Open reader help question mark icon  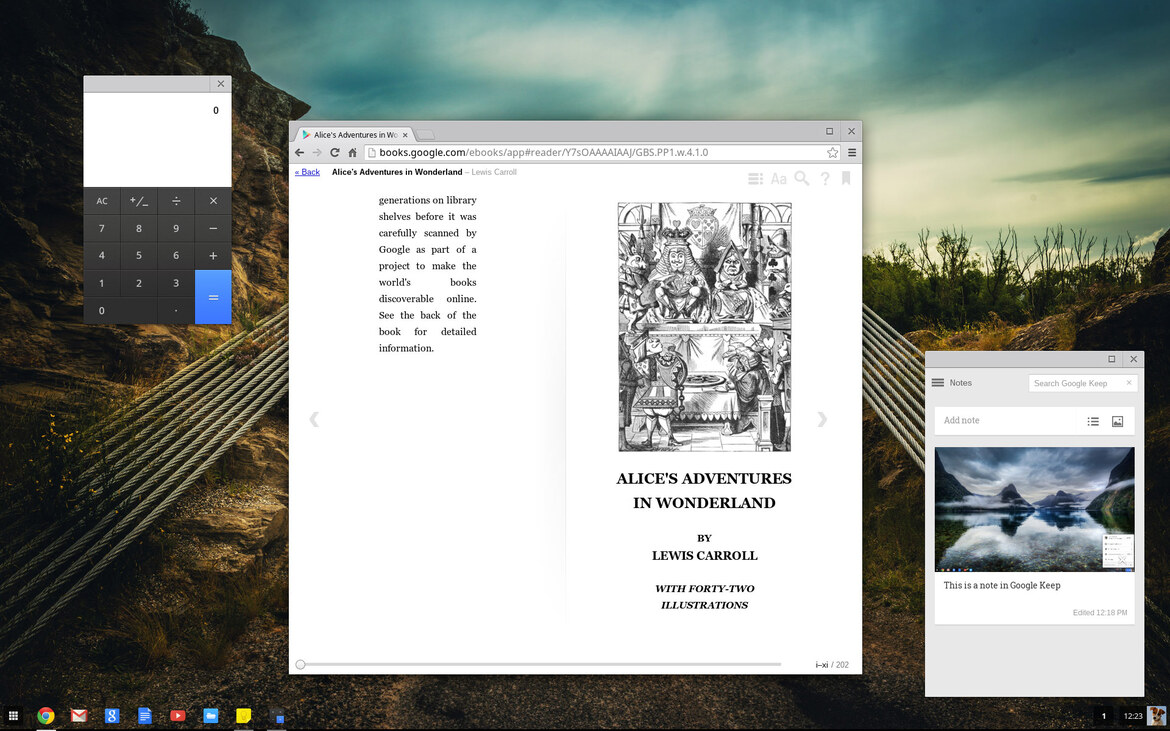(825, 178)
